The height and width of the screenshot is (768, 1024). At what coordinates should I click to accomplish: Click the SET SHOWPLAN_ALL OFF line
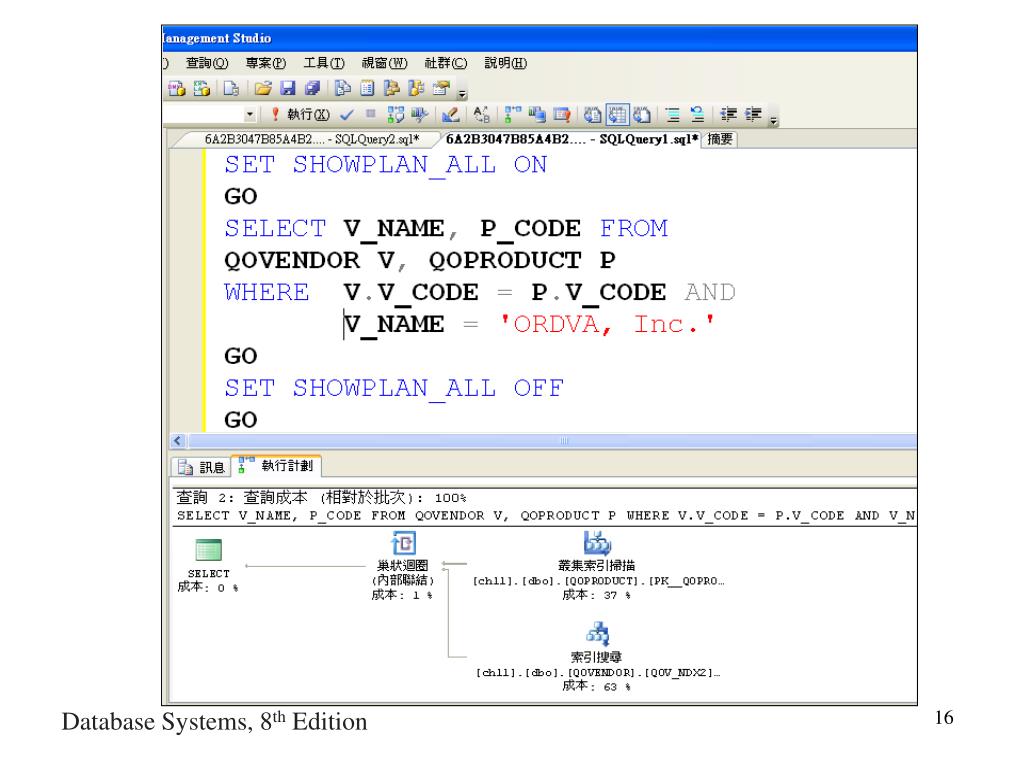(394, 388)
